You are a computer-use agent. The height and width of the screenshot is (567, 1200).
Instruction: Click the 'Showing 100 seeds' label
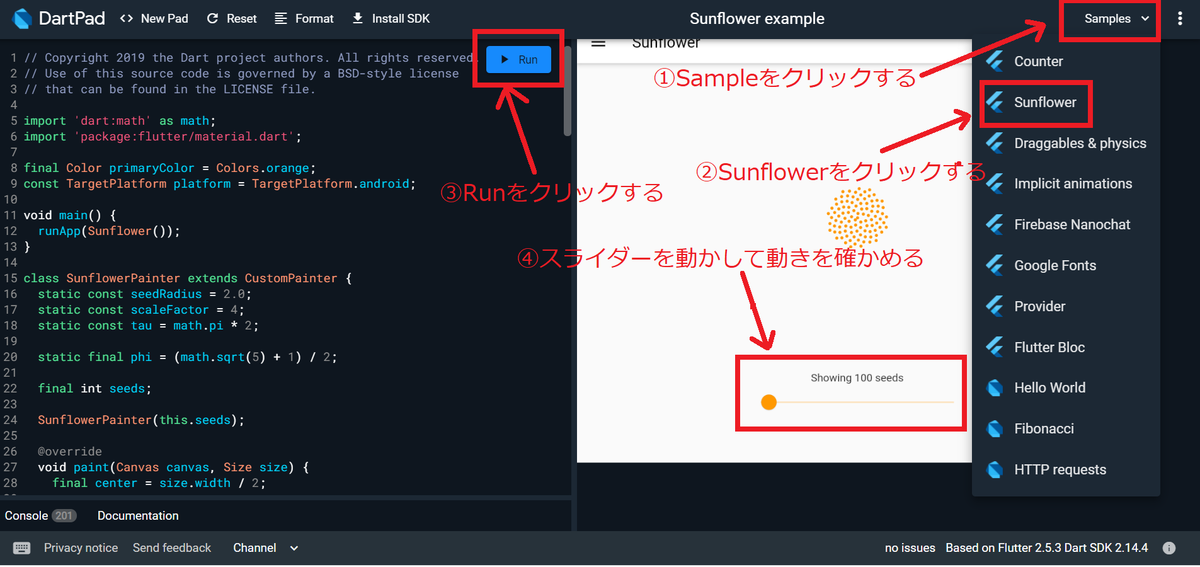point(857,378)
